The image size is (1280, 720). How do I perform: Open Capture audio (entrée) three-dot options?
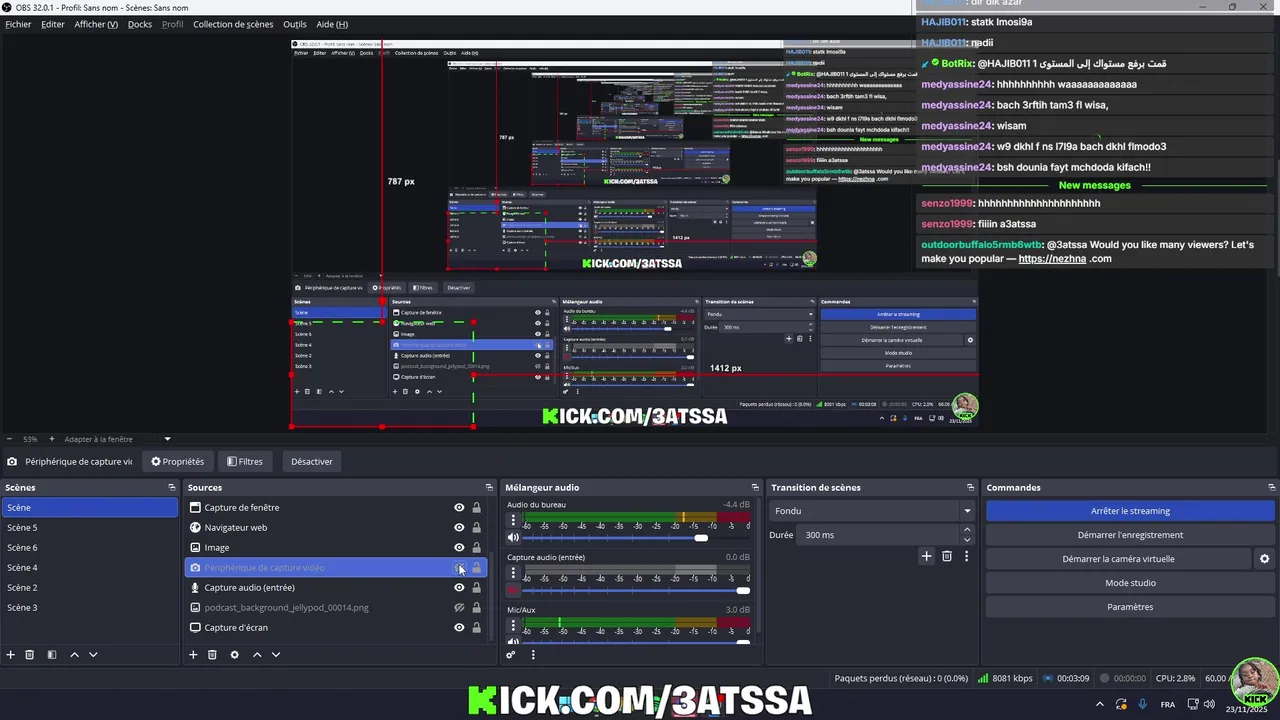[x=514, y=573]
